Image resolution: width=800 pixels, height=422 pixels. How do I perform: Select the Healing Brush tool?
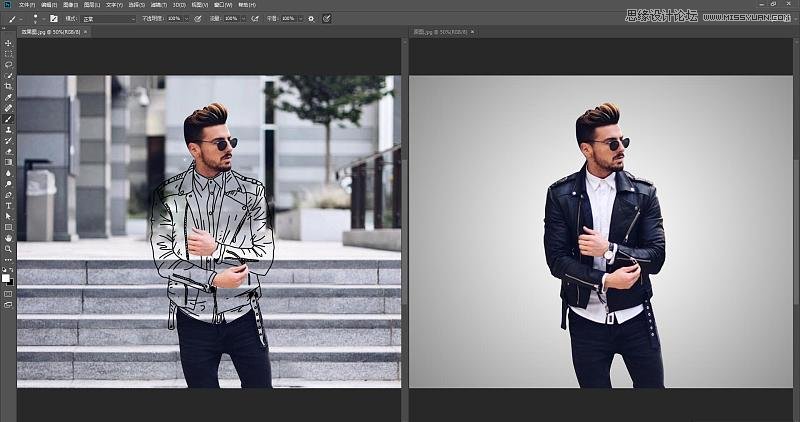[8, 108]
